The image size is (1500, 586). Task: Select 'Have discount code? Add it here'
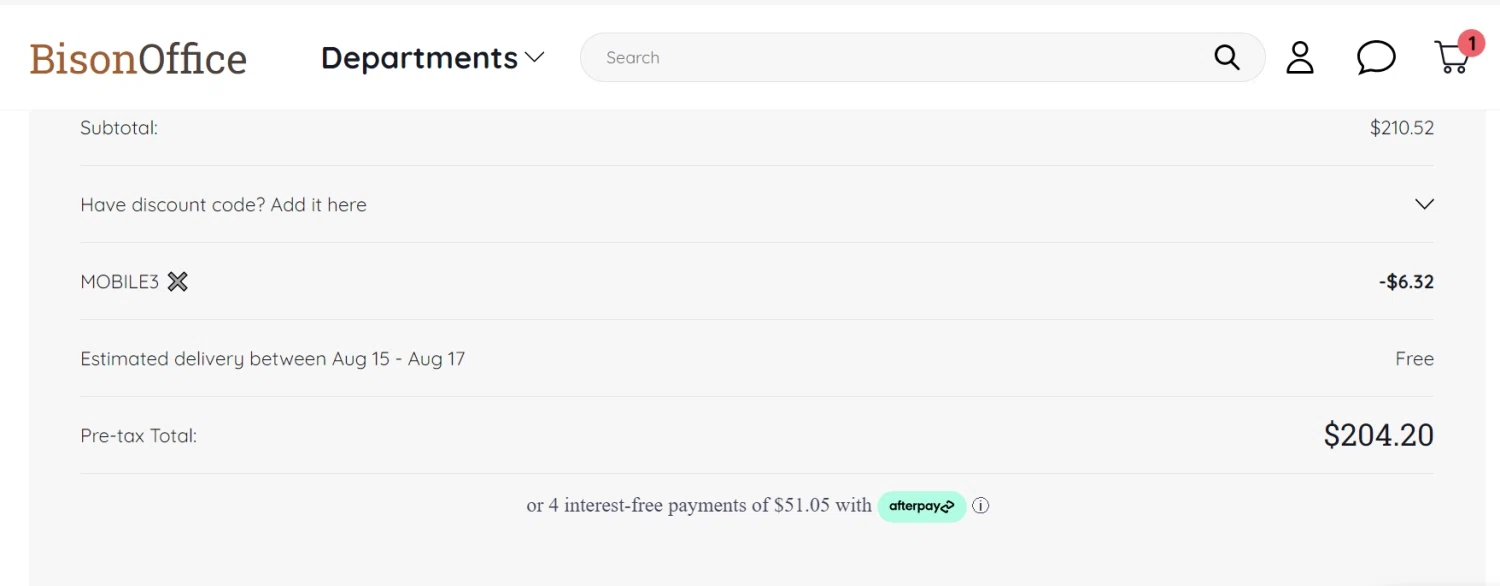(x=224, y=205)
